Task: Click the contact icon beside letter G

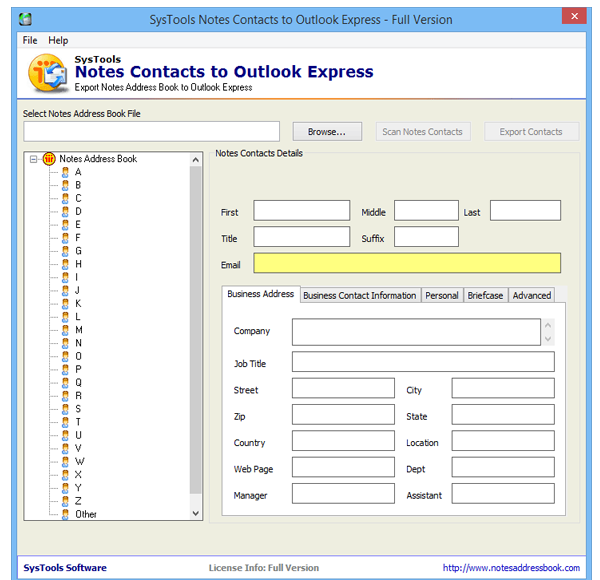Action: pyautogui.click(x=65, y=251)
